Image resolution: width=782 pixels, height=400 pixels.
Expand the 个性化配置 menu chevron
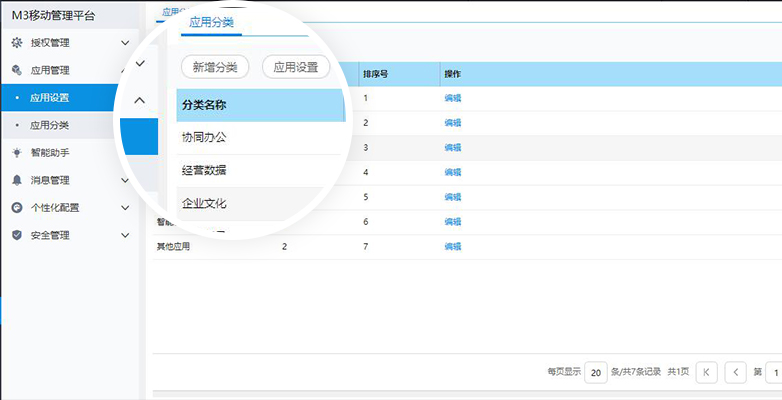point(125,207)
